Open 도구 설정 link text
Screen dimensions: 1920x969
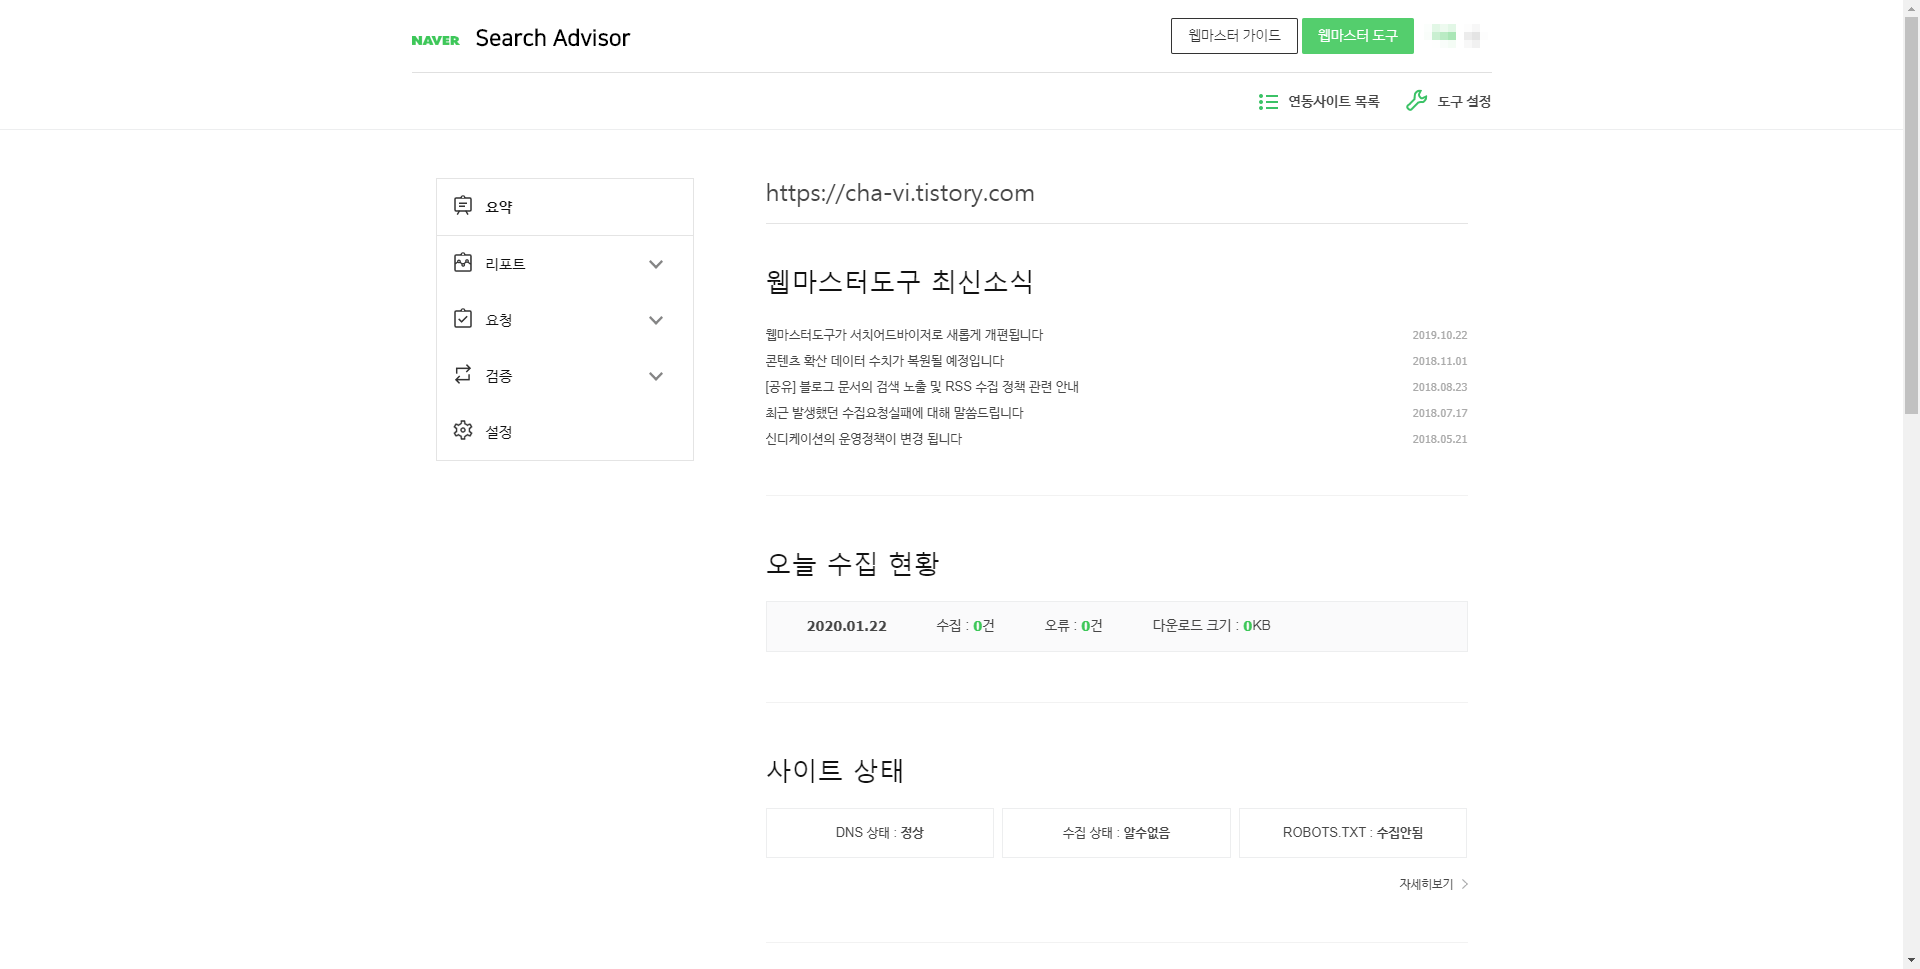(1464, 102)
